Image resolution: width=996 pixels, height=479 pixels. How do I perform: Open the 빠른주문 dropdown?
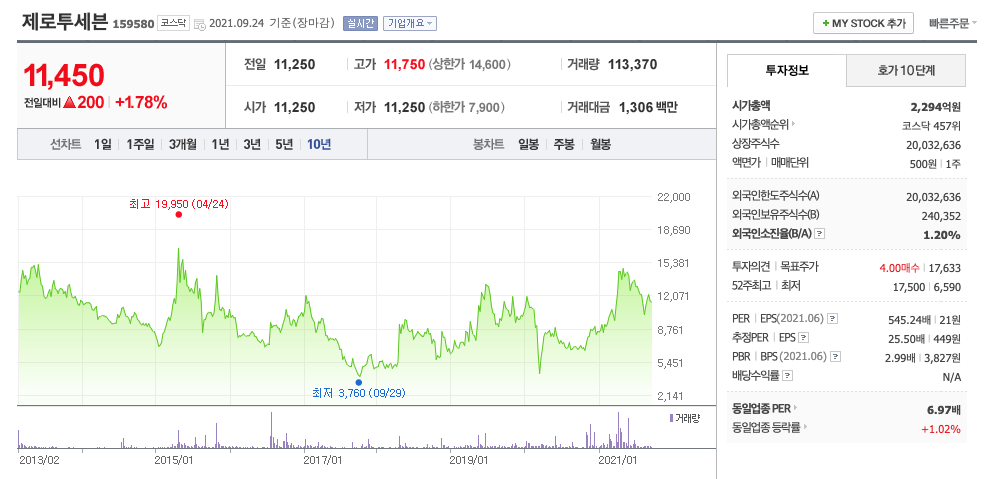[x=953, y=24]
